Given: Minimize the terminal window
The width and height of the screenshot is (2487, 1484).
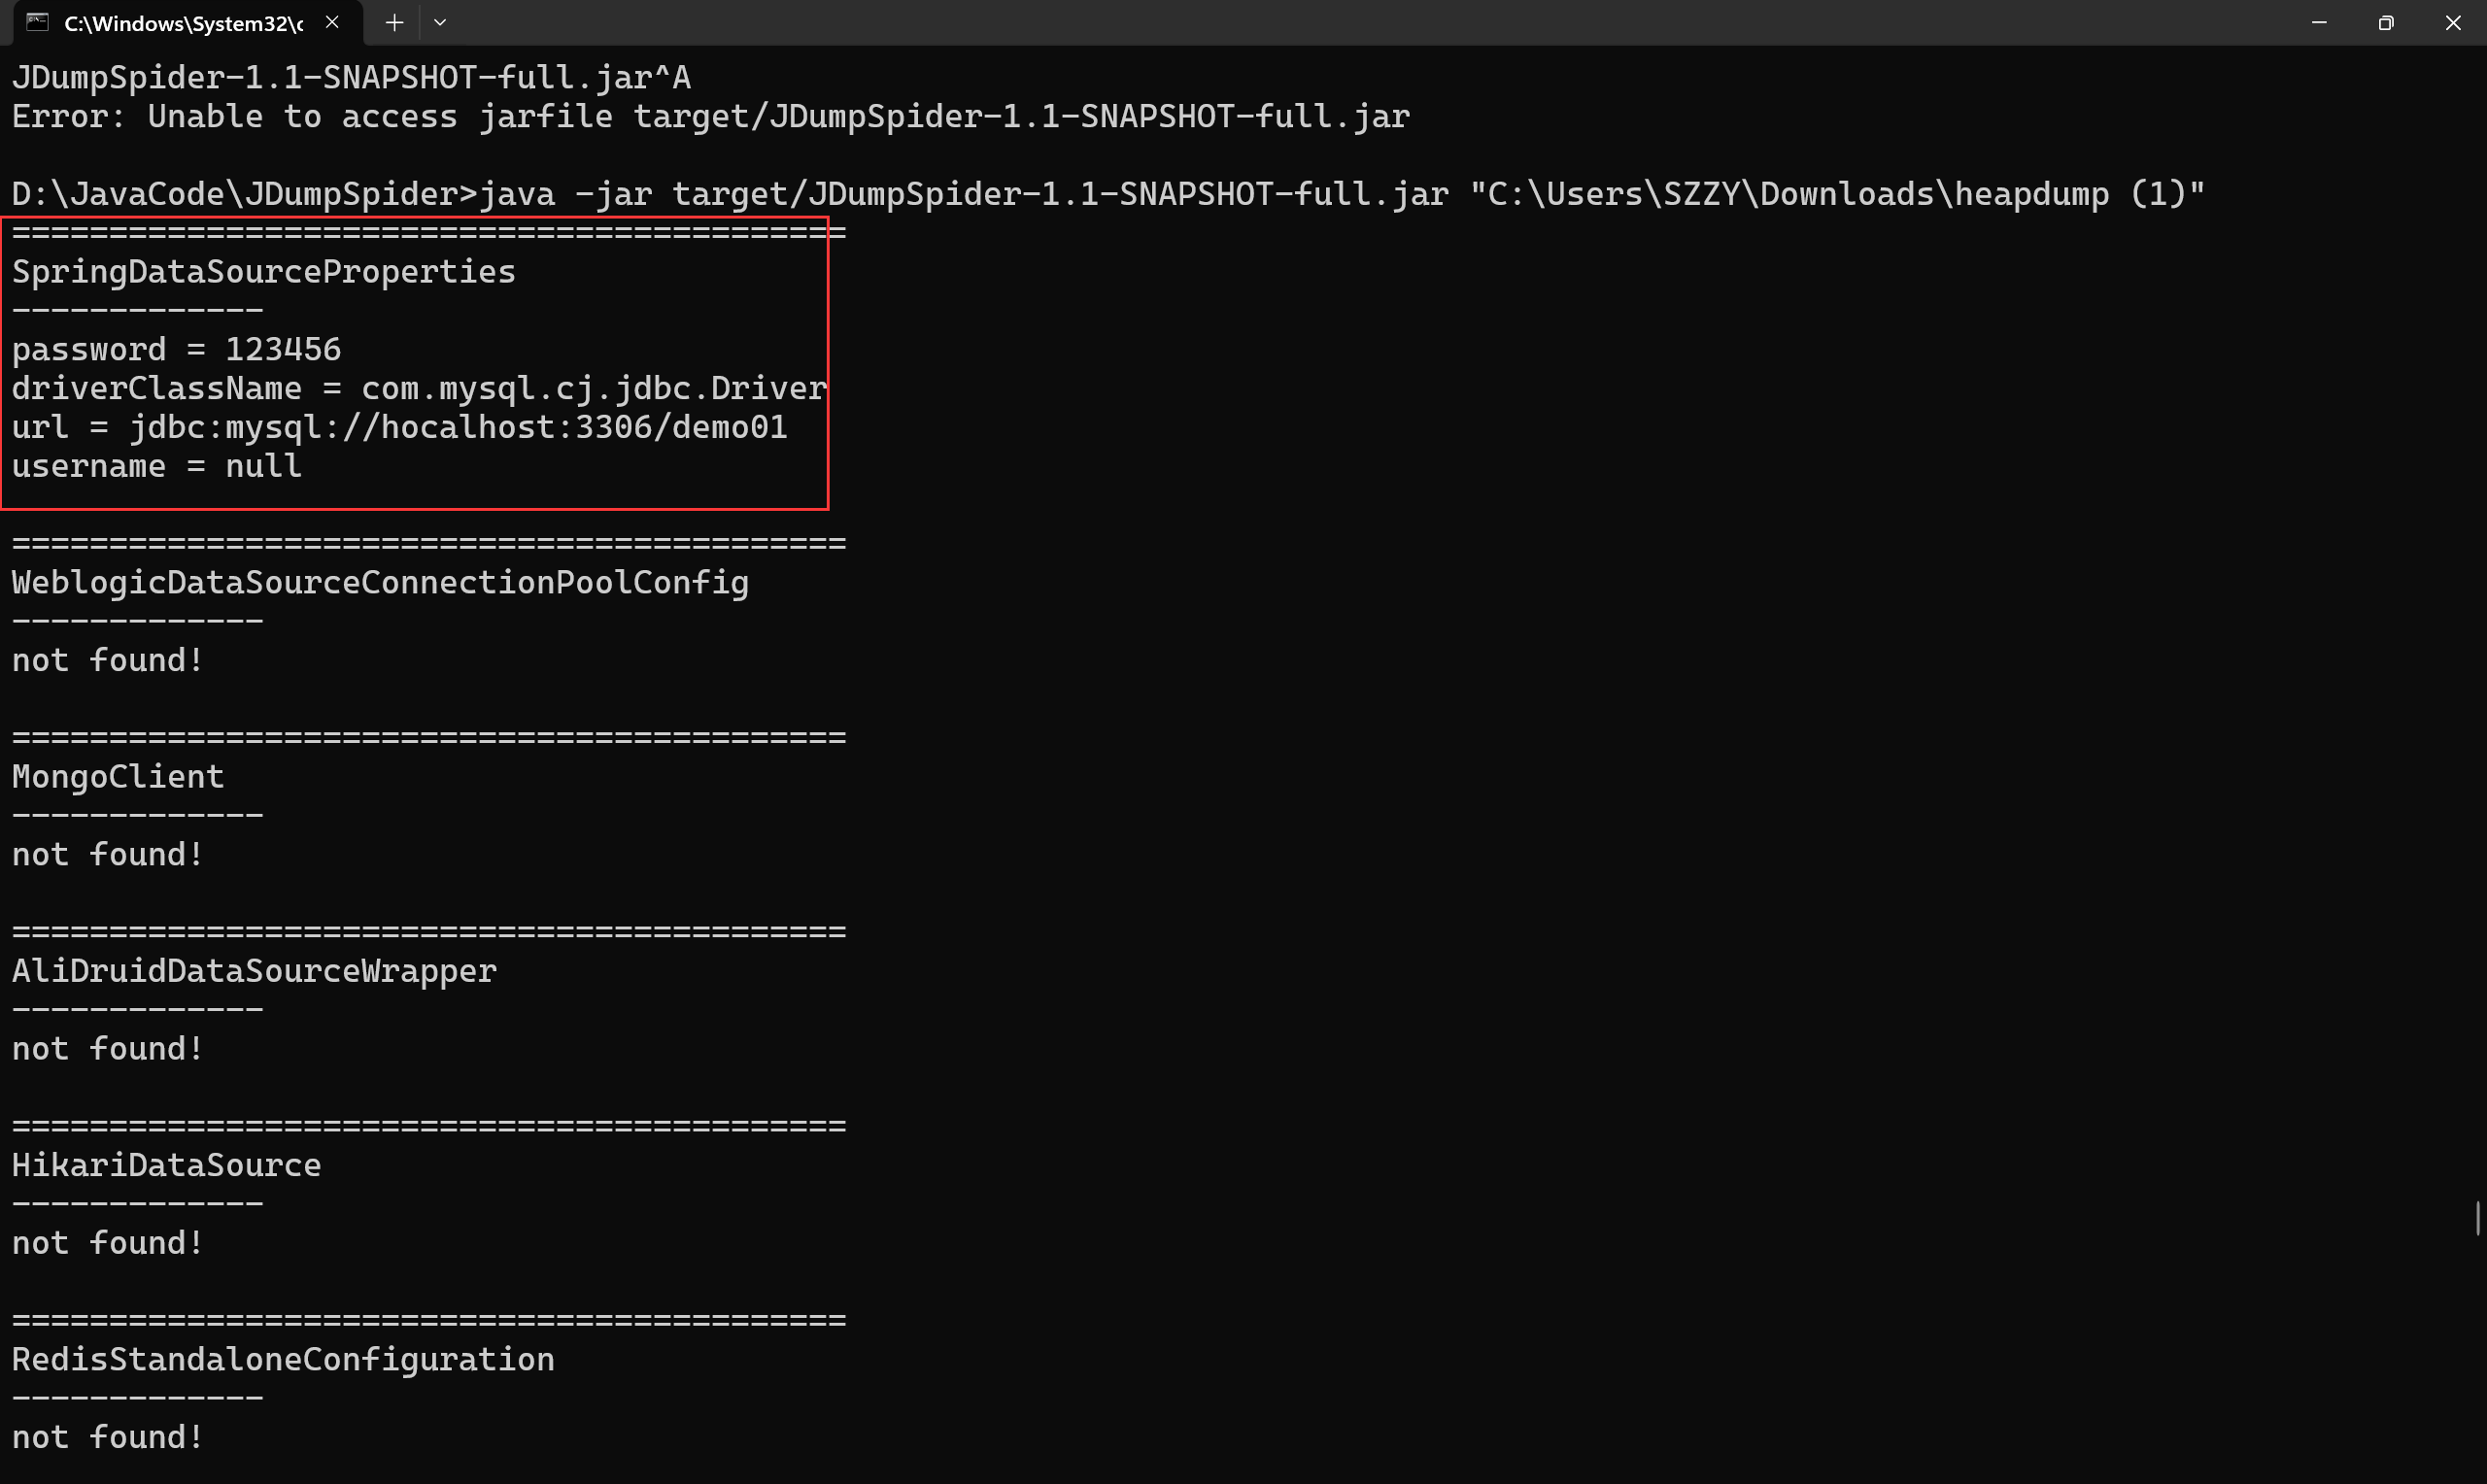Looking at the screenshot, I should pos(2319,22).
